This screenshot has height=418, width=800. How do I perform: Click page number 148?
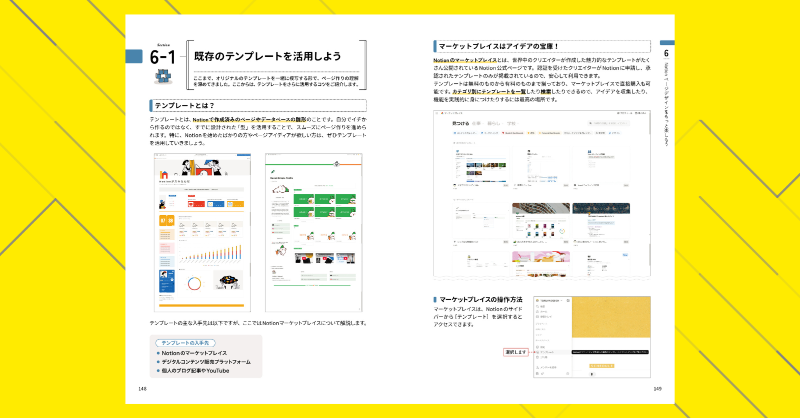[142, 389]
